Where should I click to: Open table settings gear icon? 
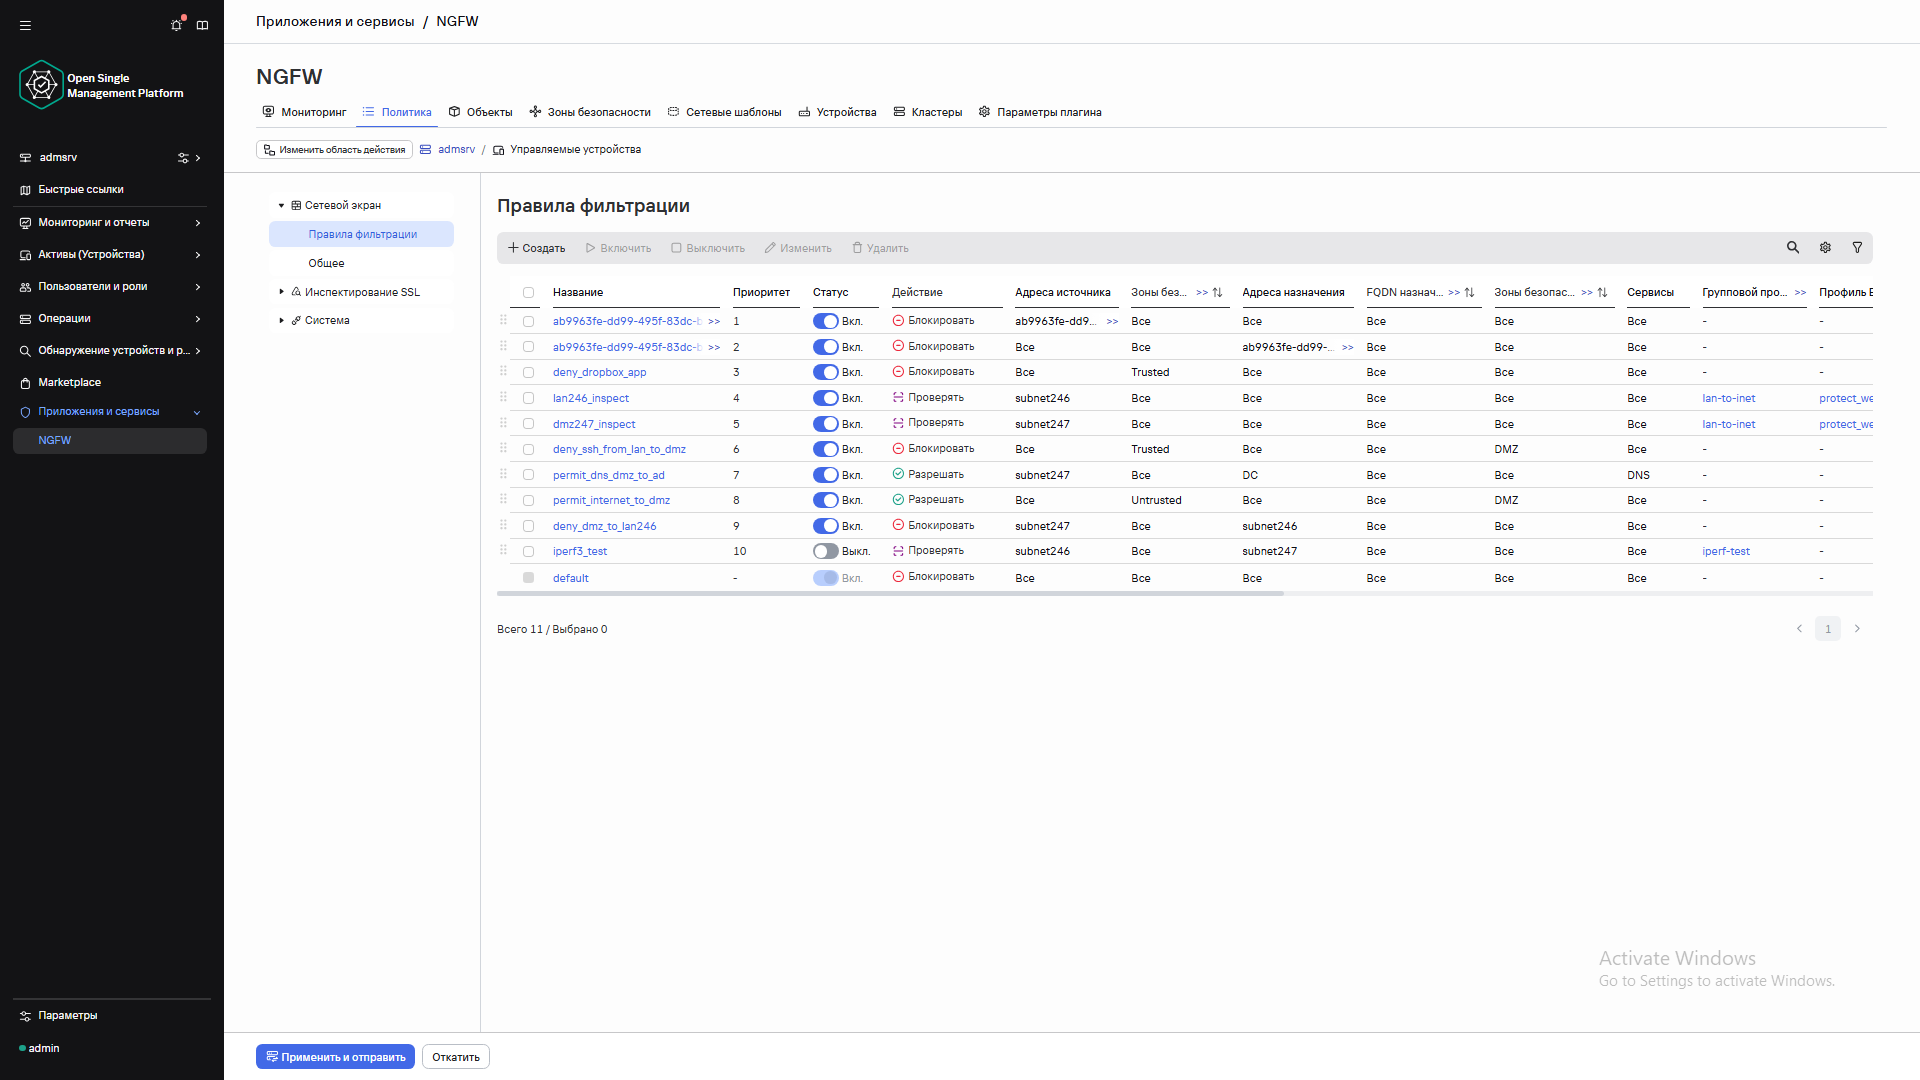1825,248
